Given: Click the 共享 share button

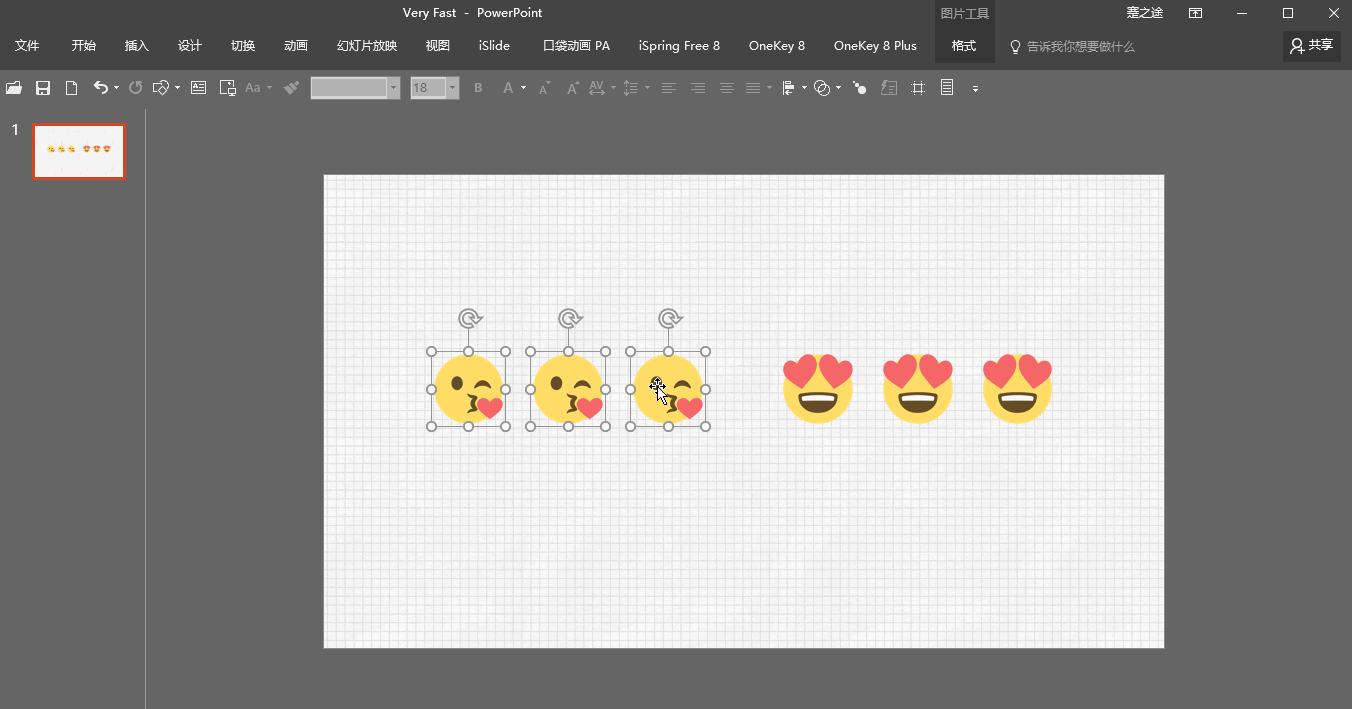Looking at the screenshot, I should [1311, 46].
